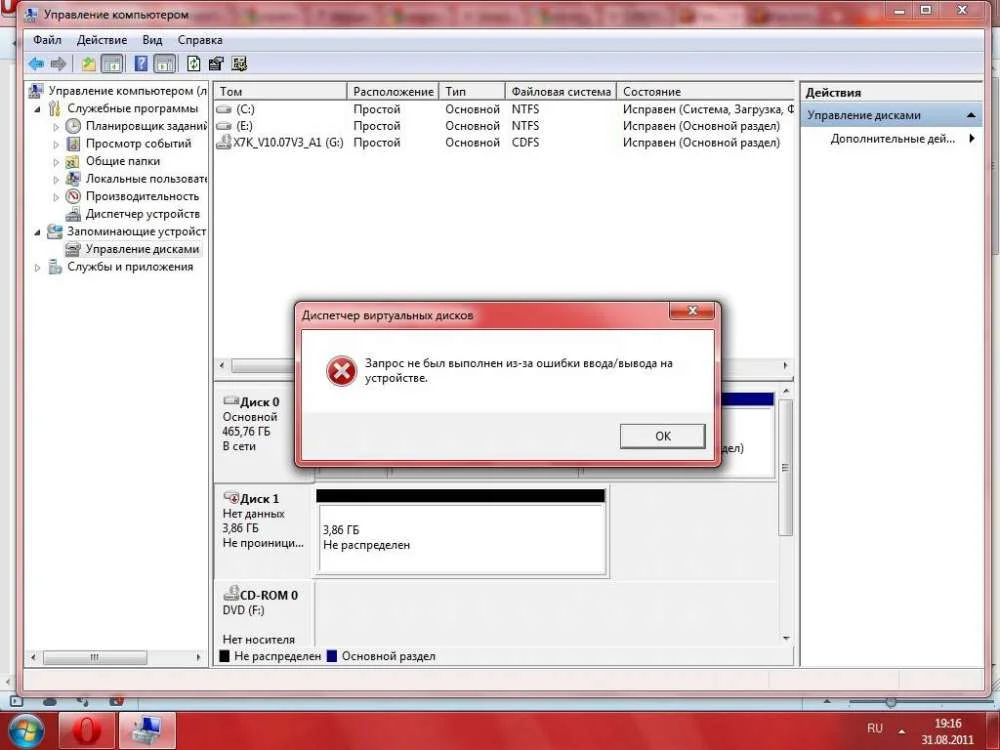Select Управление дисками in the tree
1000x750 pixels.
pyautogui.click(x=142, y=249)
